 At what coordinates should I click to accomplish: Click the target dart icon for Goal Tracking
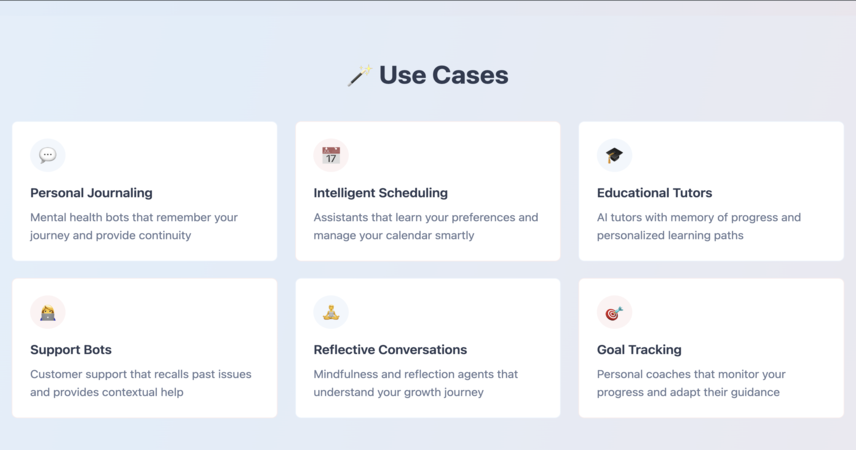click(x=614, y=312)
